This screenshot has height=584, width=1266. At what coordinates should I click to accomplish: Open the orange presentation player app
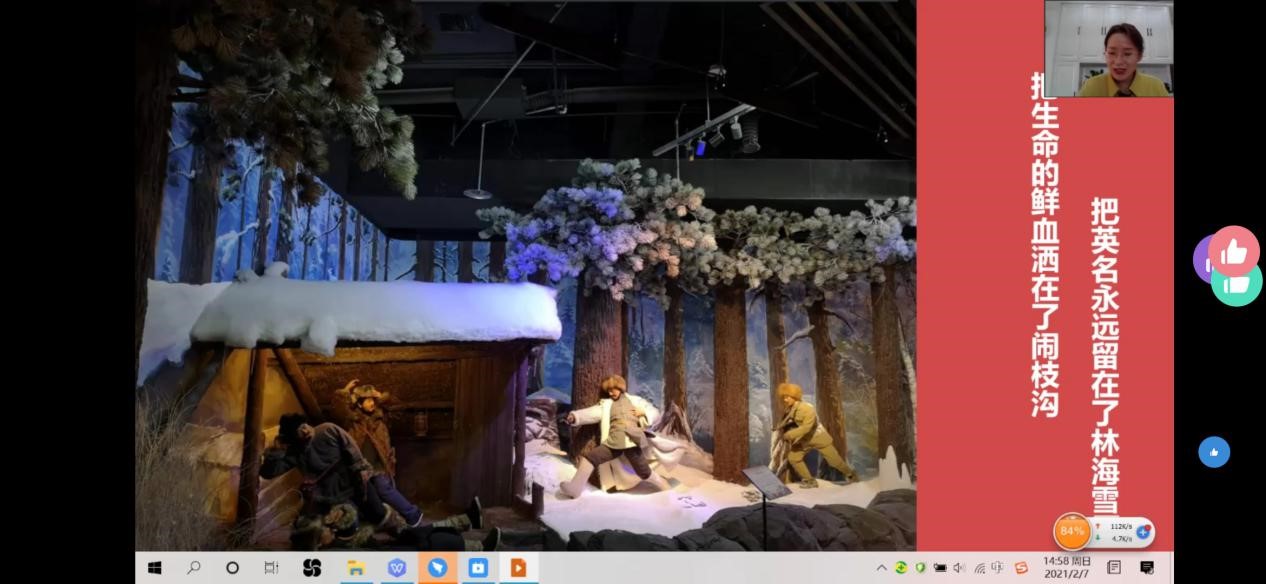tap(518, 568)
